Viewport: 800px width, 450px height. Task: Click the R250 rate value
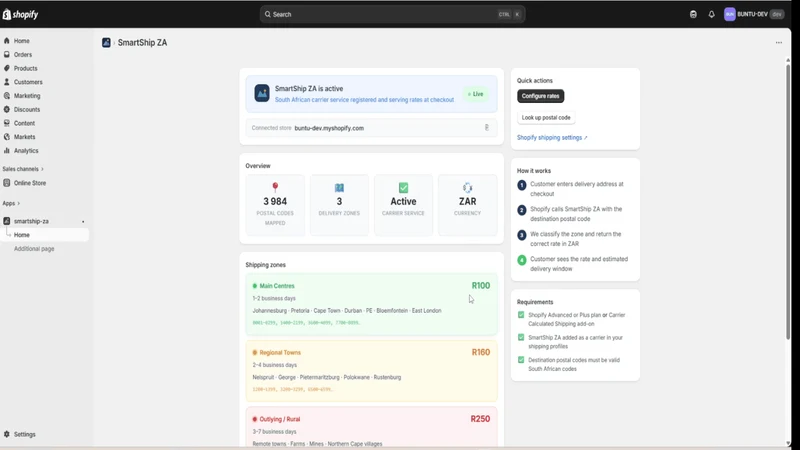pos(480,419)
